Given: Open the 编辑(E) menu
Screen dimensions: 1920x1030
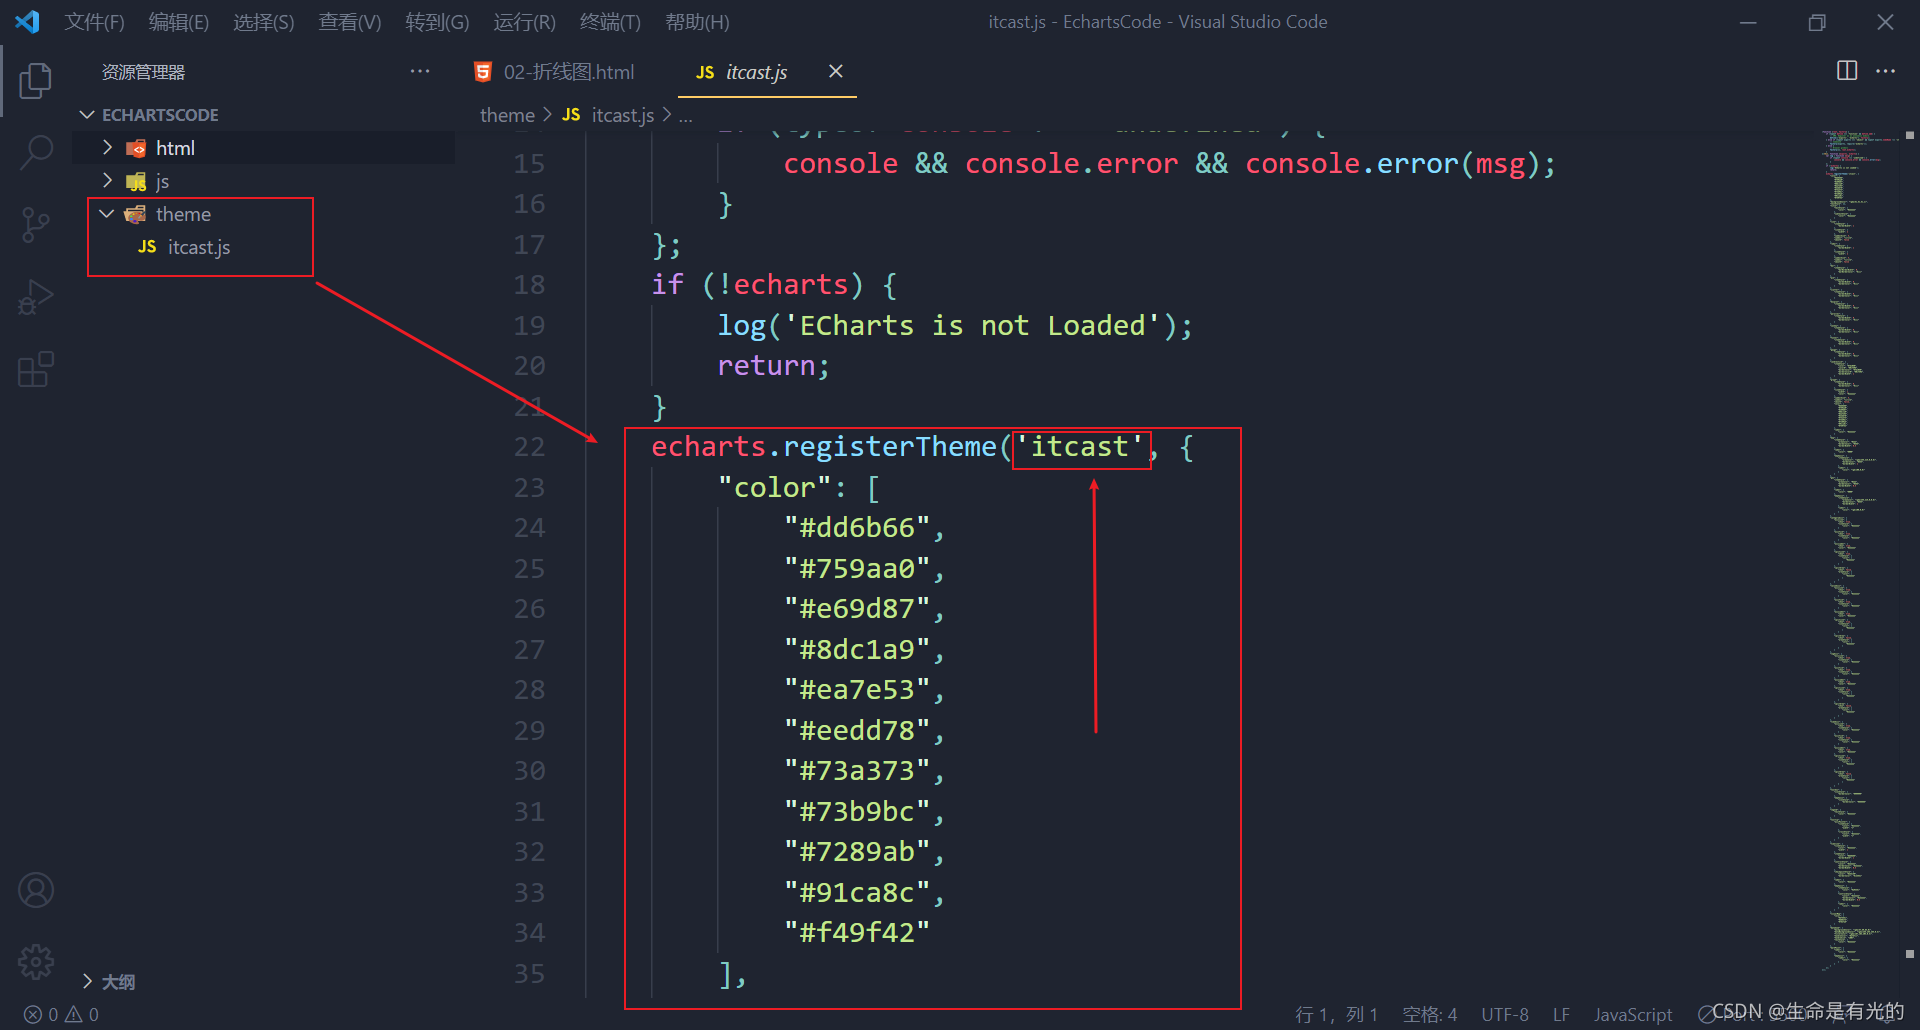Looking at the screenshot, I should [179, 22].
